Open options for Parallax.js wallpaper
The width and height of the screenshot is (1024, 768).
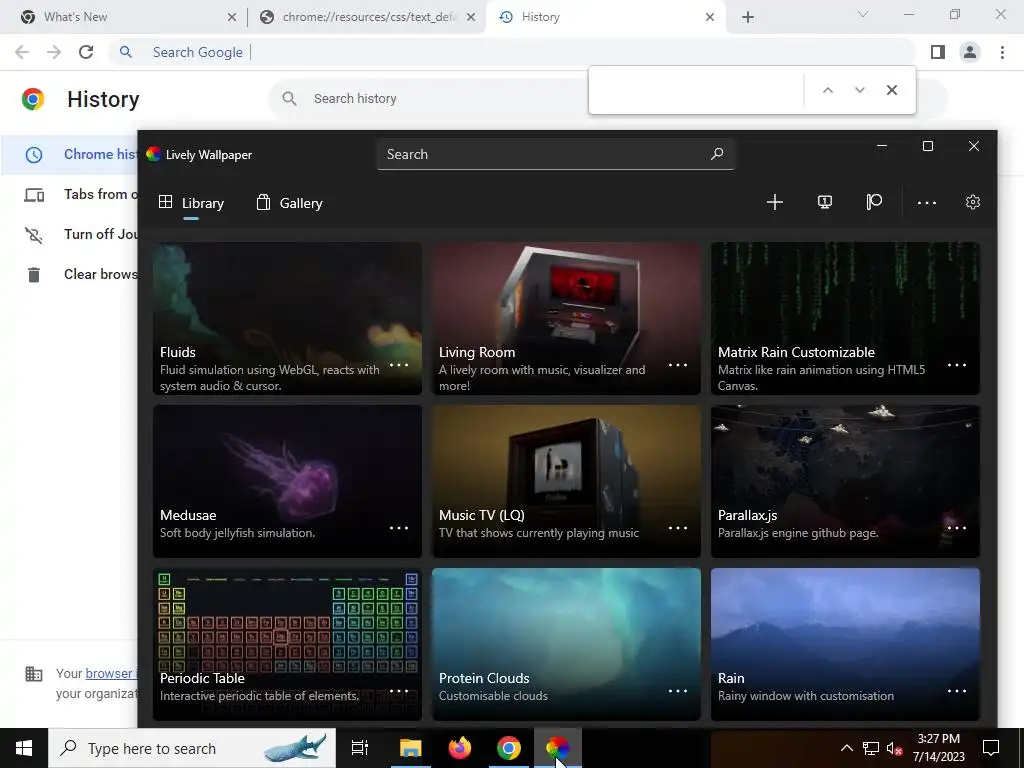click(957, 528)
